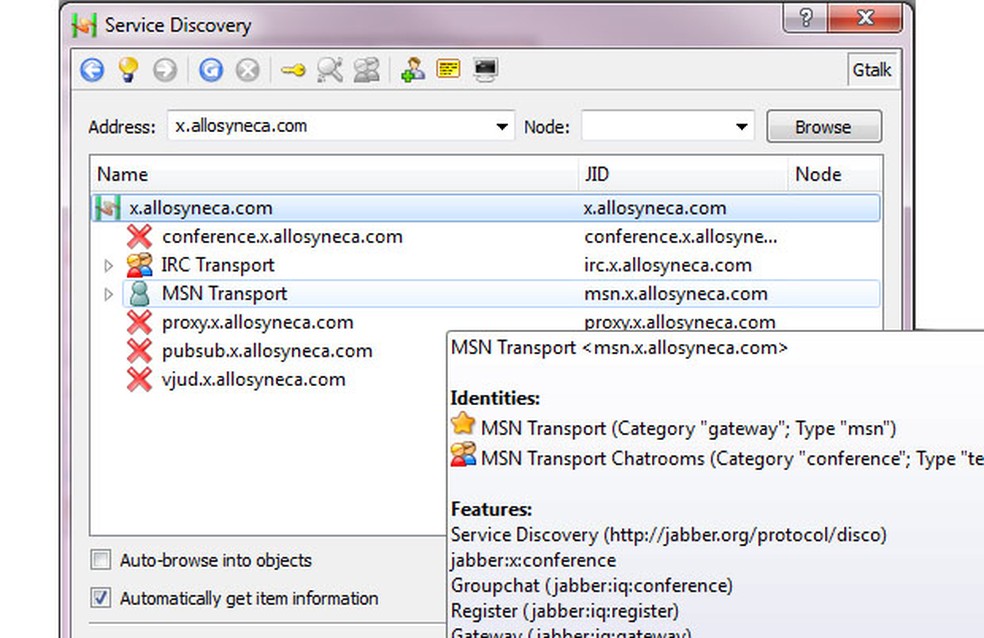This screenshot has height=638, width=984.
Task: Click the Gtalk account button
Action: [872, 70]
